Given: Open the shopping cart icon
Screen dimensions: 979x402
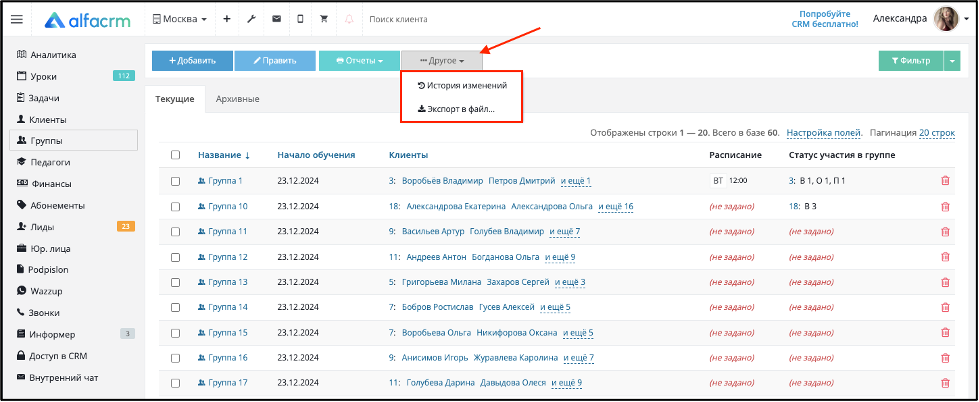Looking at the screenshot, I should [324, 19].
